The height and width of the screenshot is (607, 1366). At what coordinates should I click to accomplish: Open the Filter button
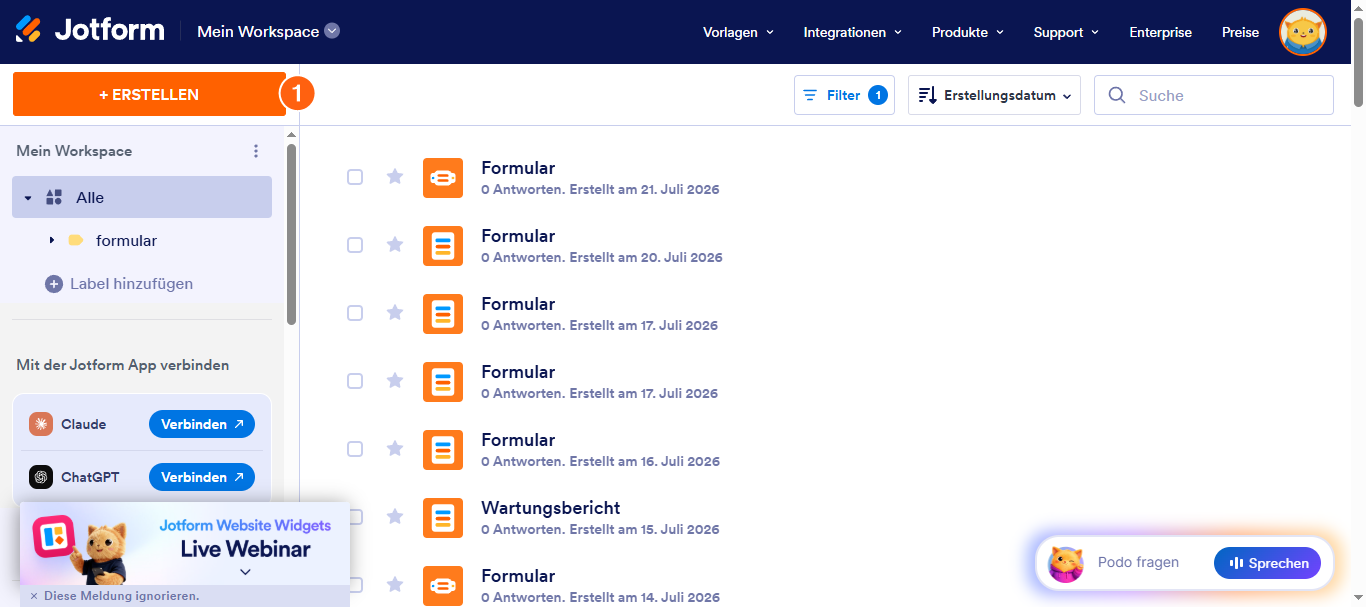click(x=844, y=95)
